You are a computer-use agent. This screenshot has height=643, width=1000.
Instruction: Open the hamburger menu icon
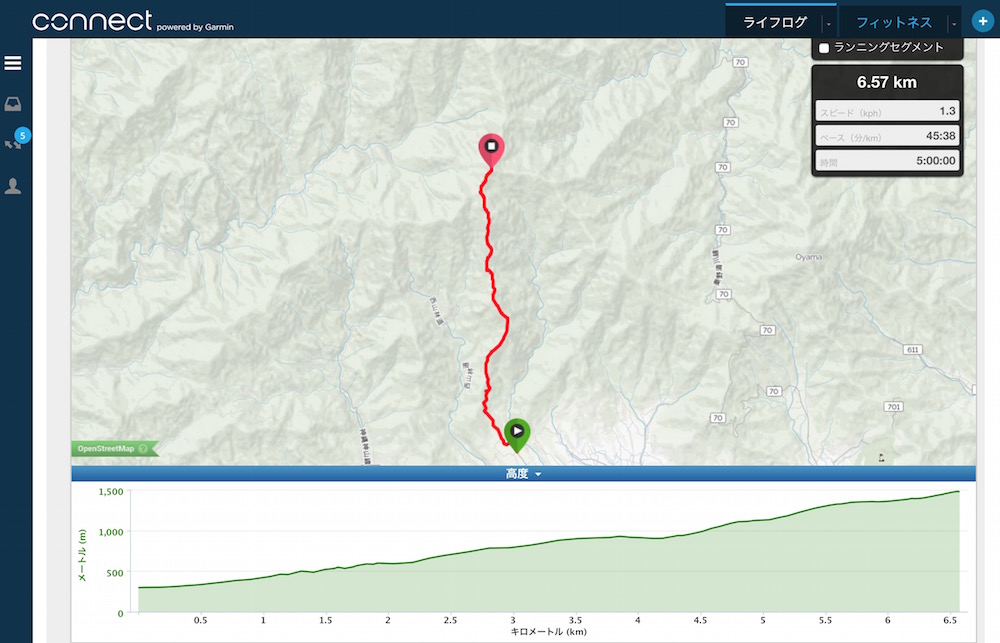click(13, 63)
